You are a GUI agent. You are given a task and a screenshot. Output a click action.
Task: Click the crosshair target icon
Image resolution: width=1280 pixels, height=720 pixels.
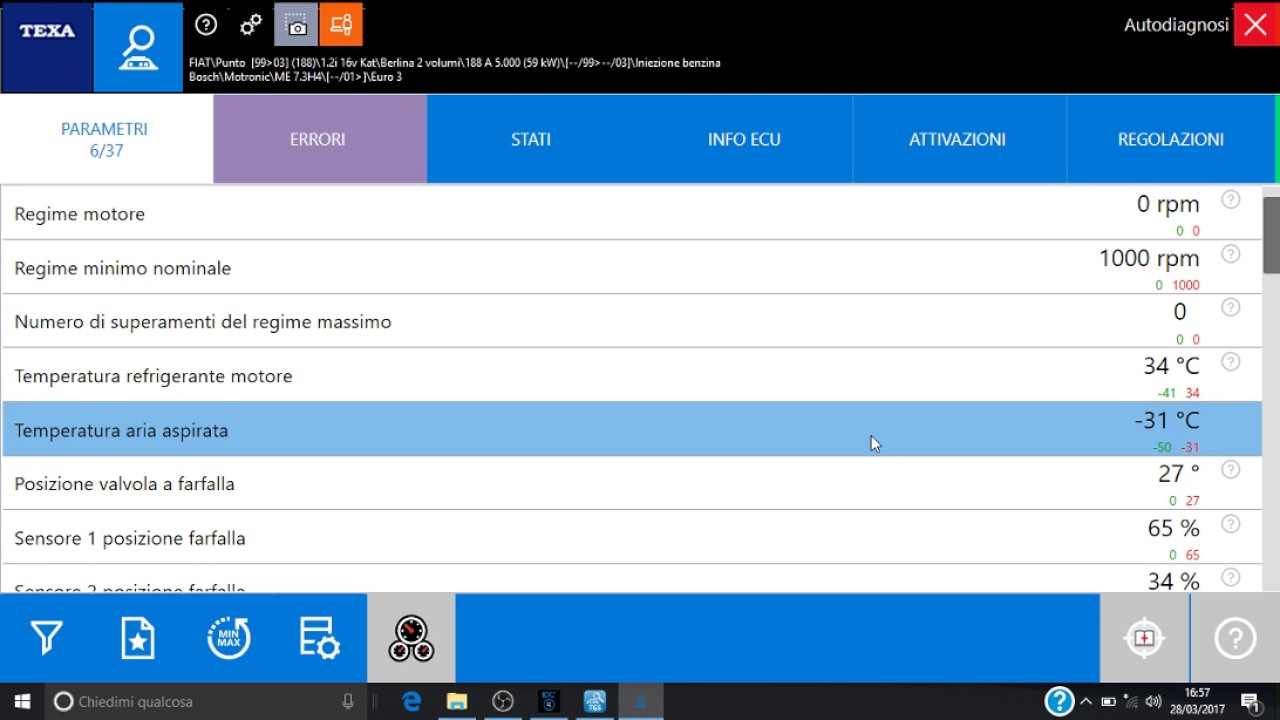coord(1145,638)
